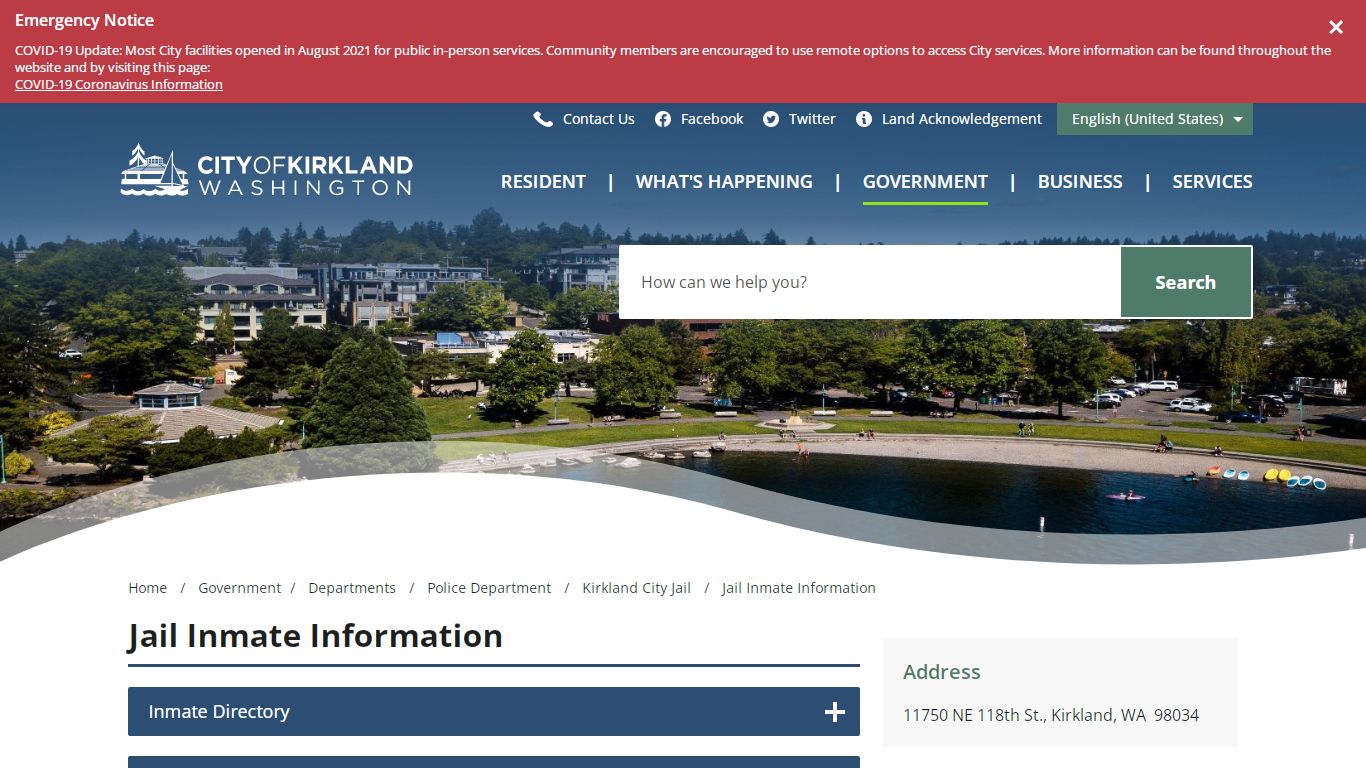Open the Services menu

tap(1212, 182)
